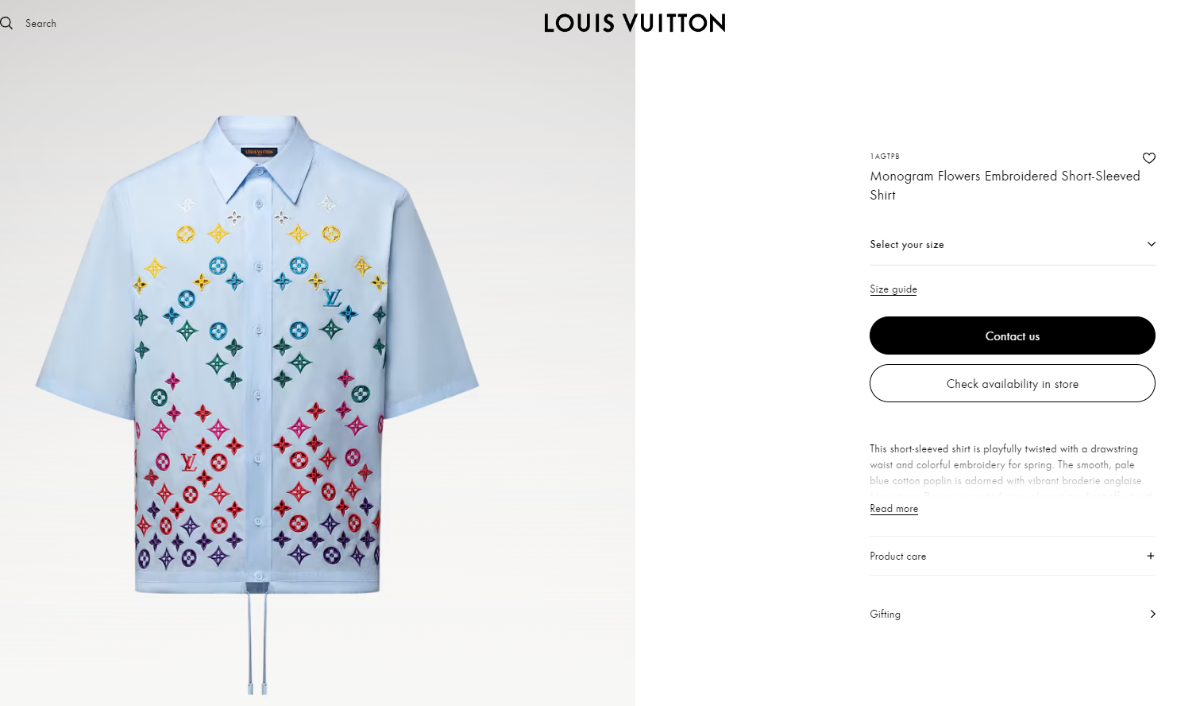The height and width of the screenshot is (706, 1200).
Task: Check availability in store
Action: point(1012,384)
